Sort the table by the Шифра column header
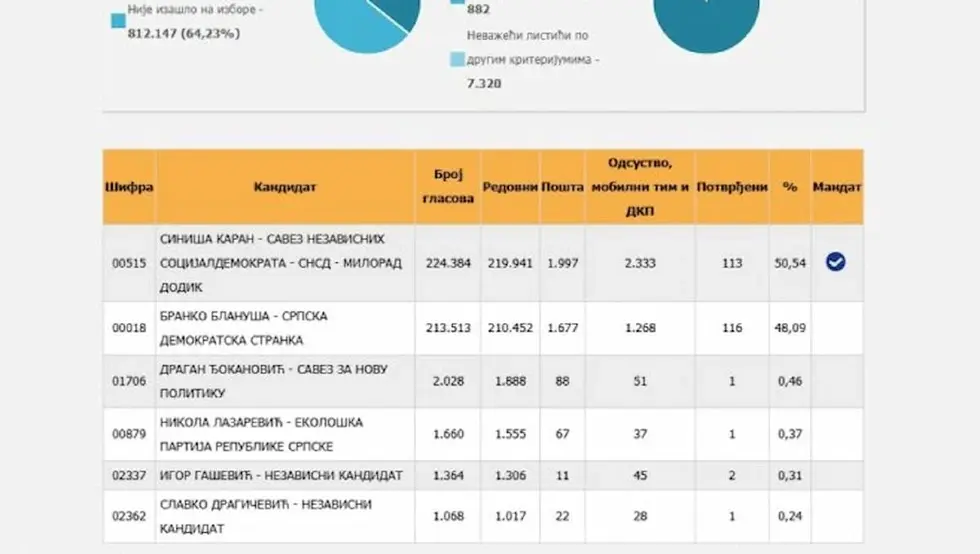 (129, 187)
